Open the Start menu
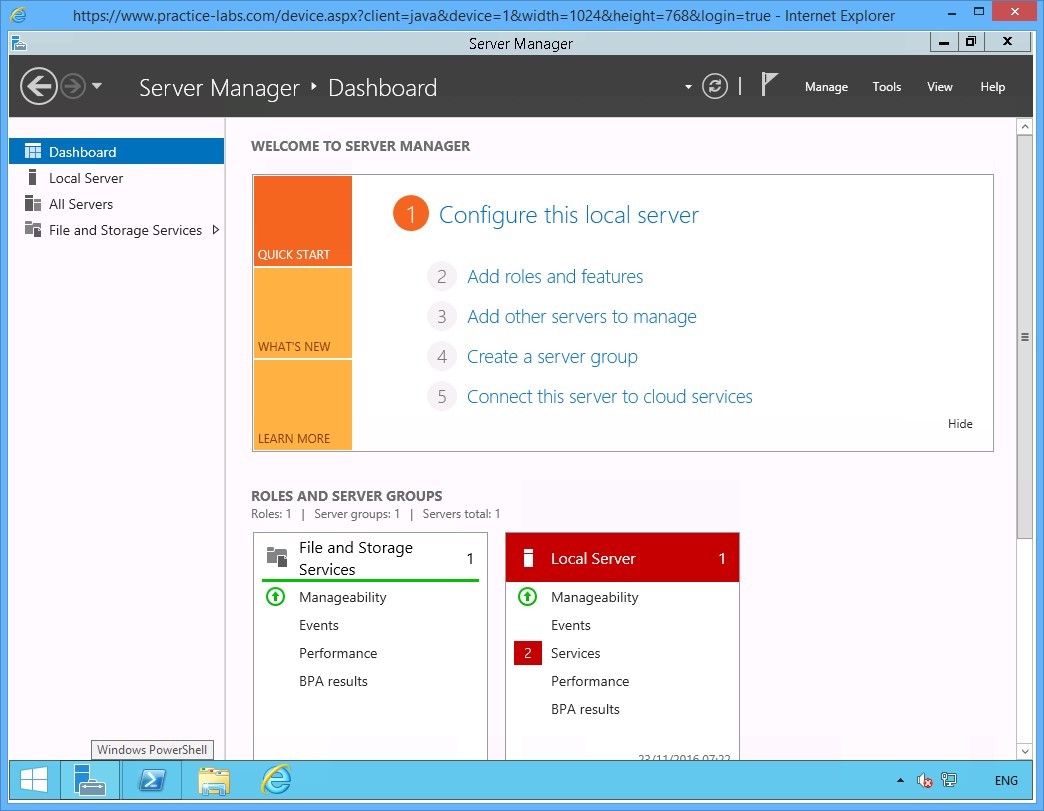Viewport: 1044px width, 811px height. pos(33,780)
